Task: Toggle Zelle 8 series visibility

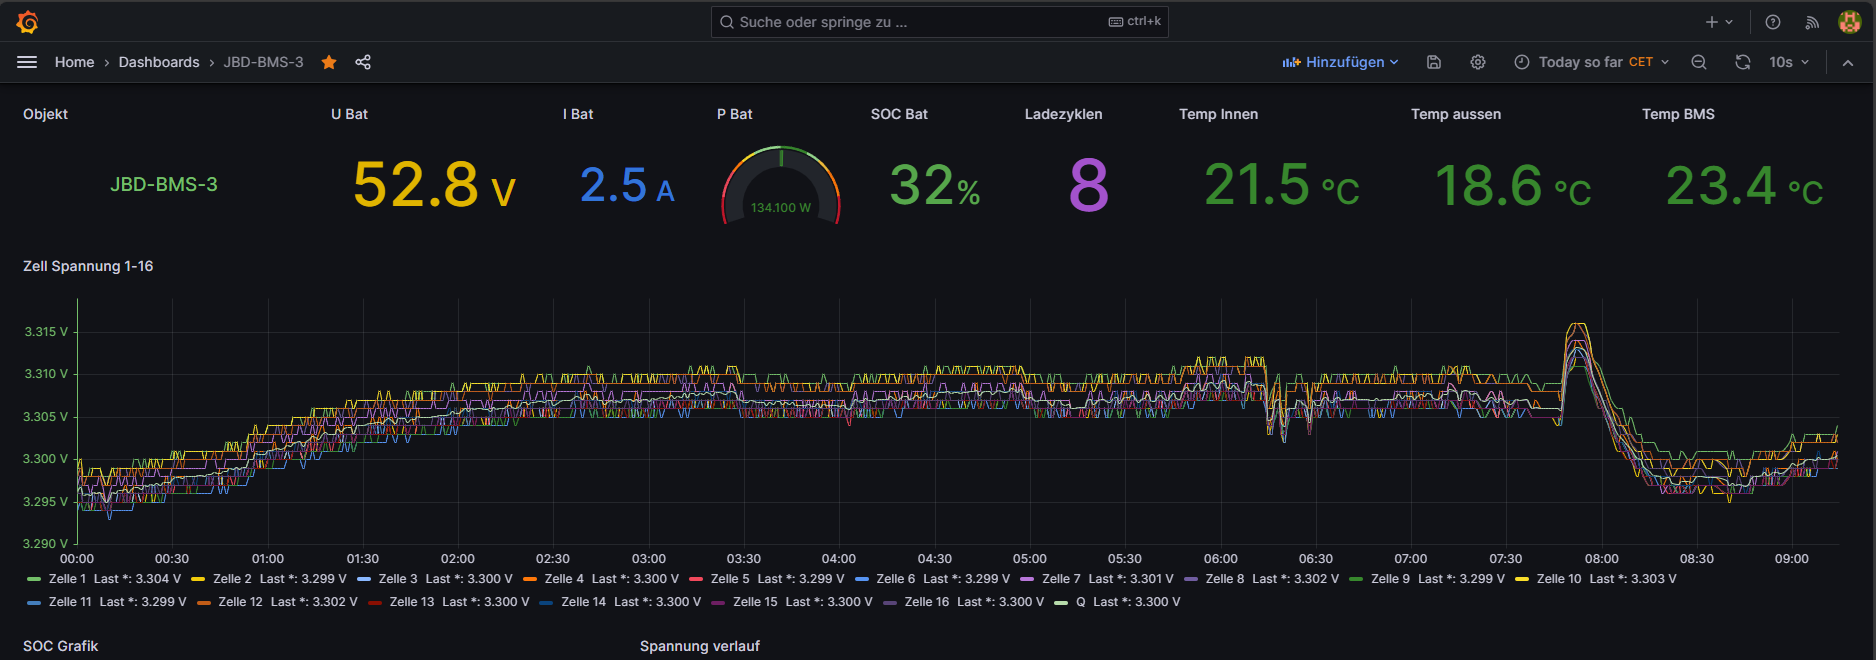Action: point(1224,579)
